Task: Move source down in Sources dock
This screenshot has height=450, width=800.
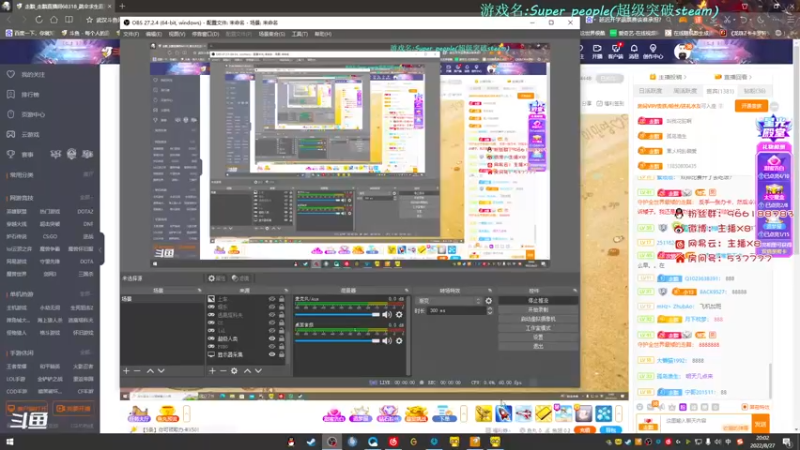Action: tap(258, 371)
